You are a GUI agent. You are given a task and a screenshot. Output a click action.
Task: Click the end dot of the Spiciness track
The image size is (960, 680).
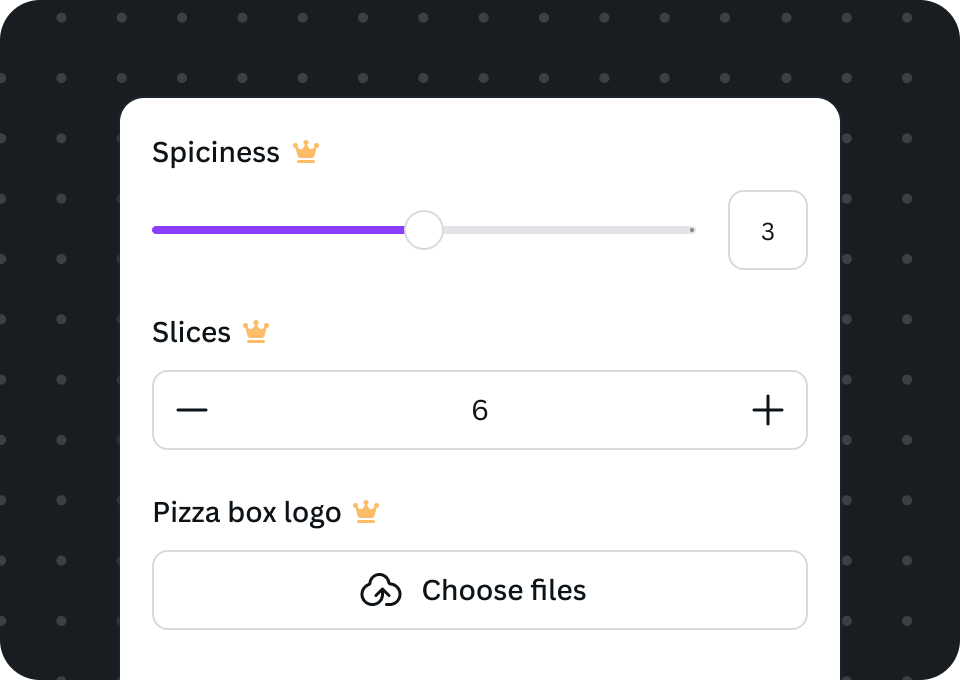tap(692, 230)
